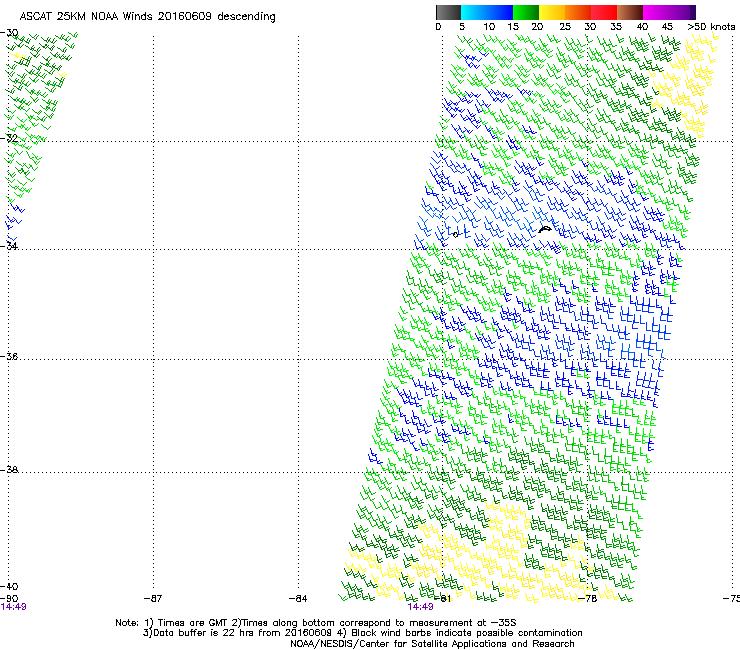The height and width of the screenshot is (650, 740).
Task: Click the gray 0-5 knots color swatch
Action: [x=448, y=12]
